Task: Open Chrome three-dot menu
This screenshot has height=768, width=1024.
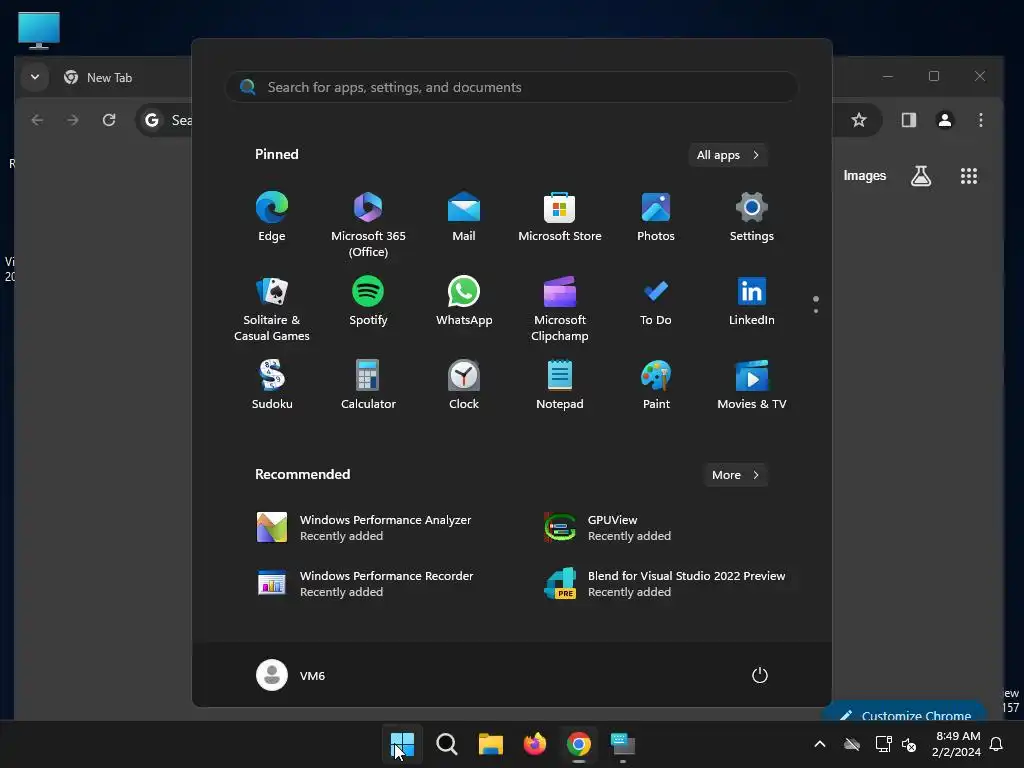Action: click(x=980, y=120)
